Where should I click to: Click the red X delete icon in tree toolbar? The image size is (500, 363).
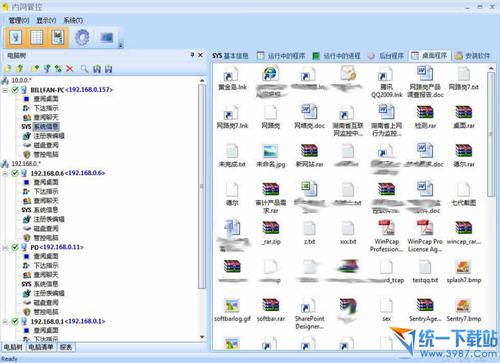tap(70, 69)
